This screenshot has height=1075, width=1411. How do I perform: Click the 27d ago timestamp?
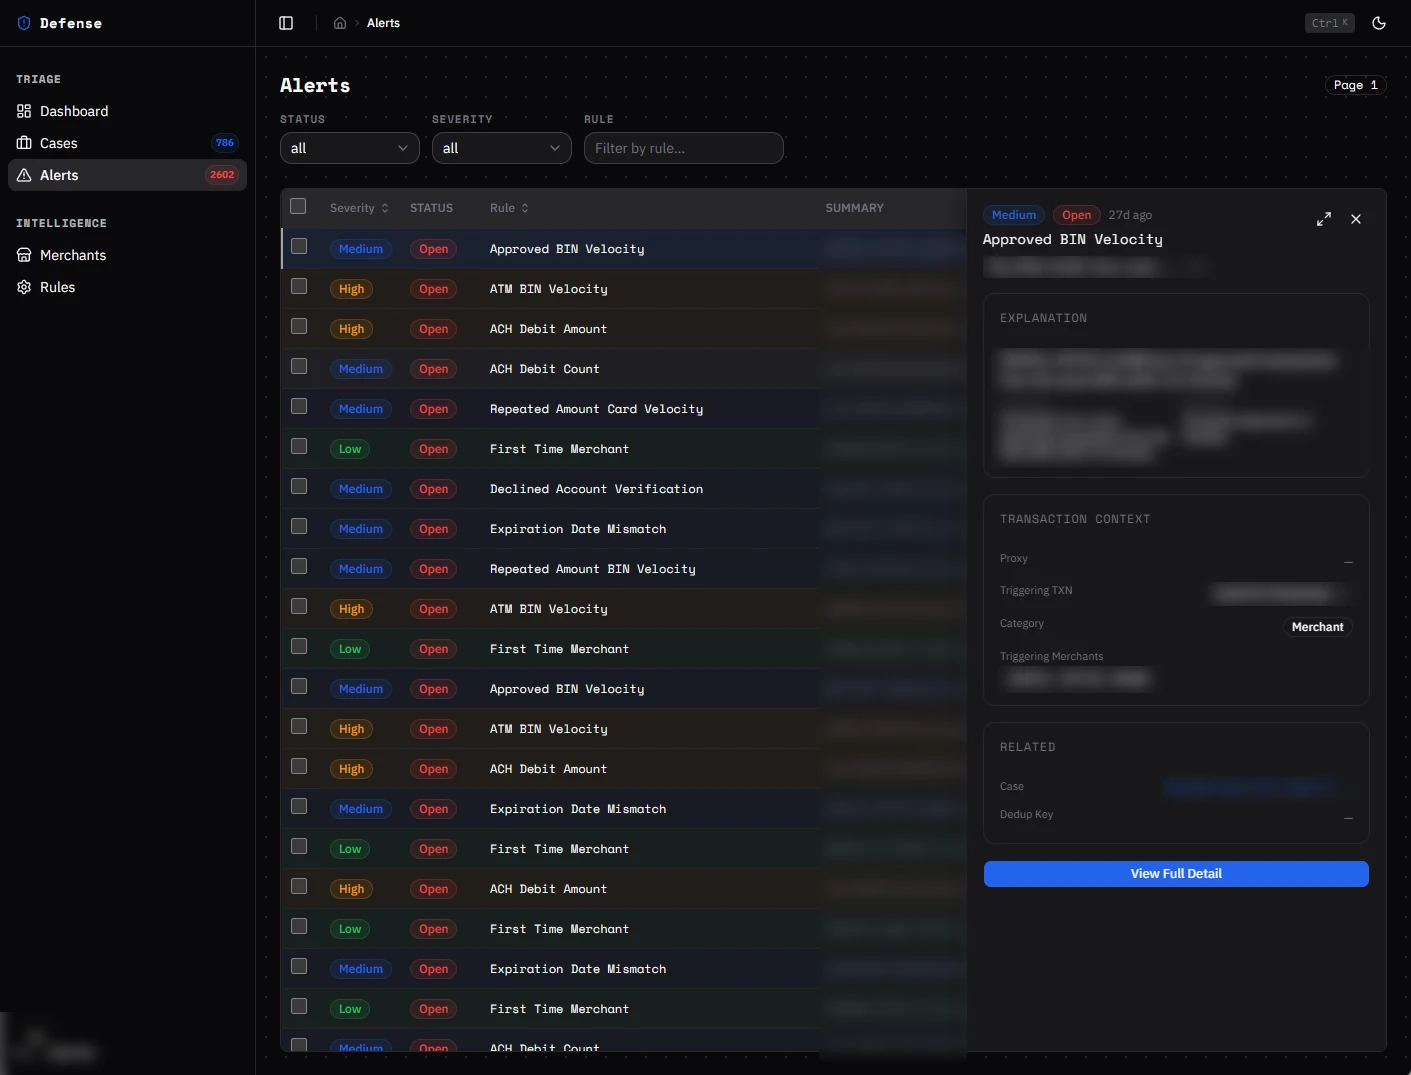[x=1130, y=215]
